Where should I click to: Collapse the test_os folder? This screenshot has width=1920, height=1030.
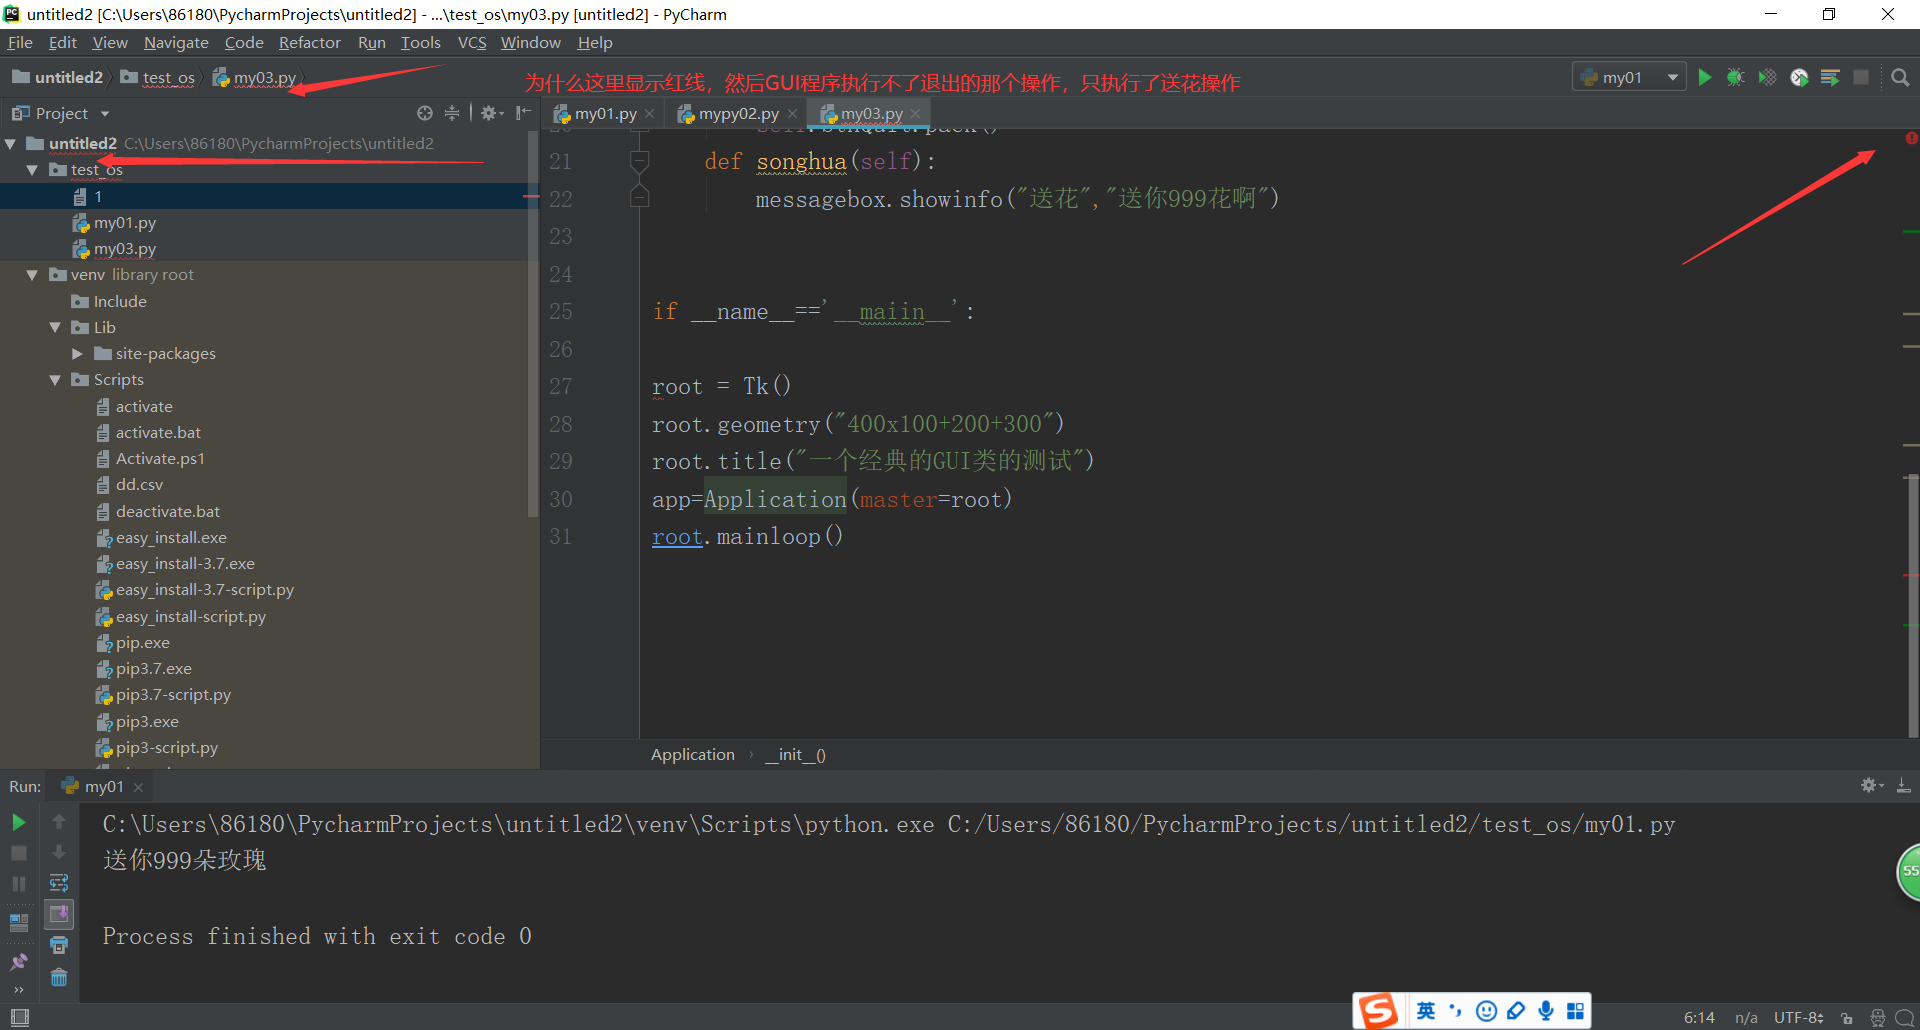(x=33, y=170)
